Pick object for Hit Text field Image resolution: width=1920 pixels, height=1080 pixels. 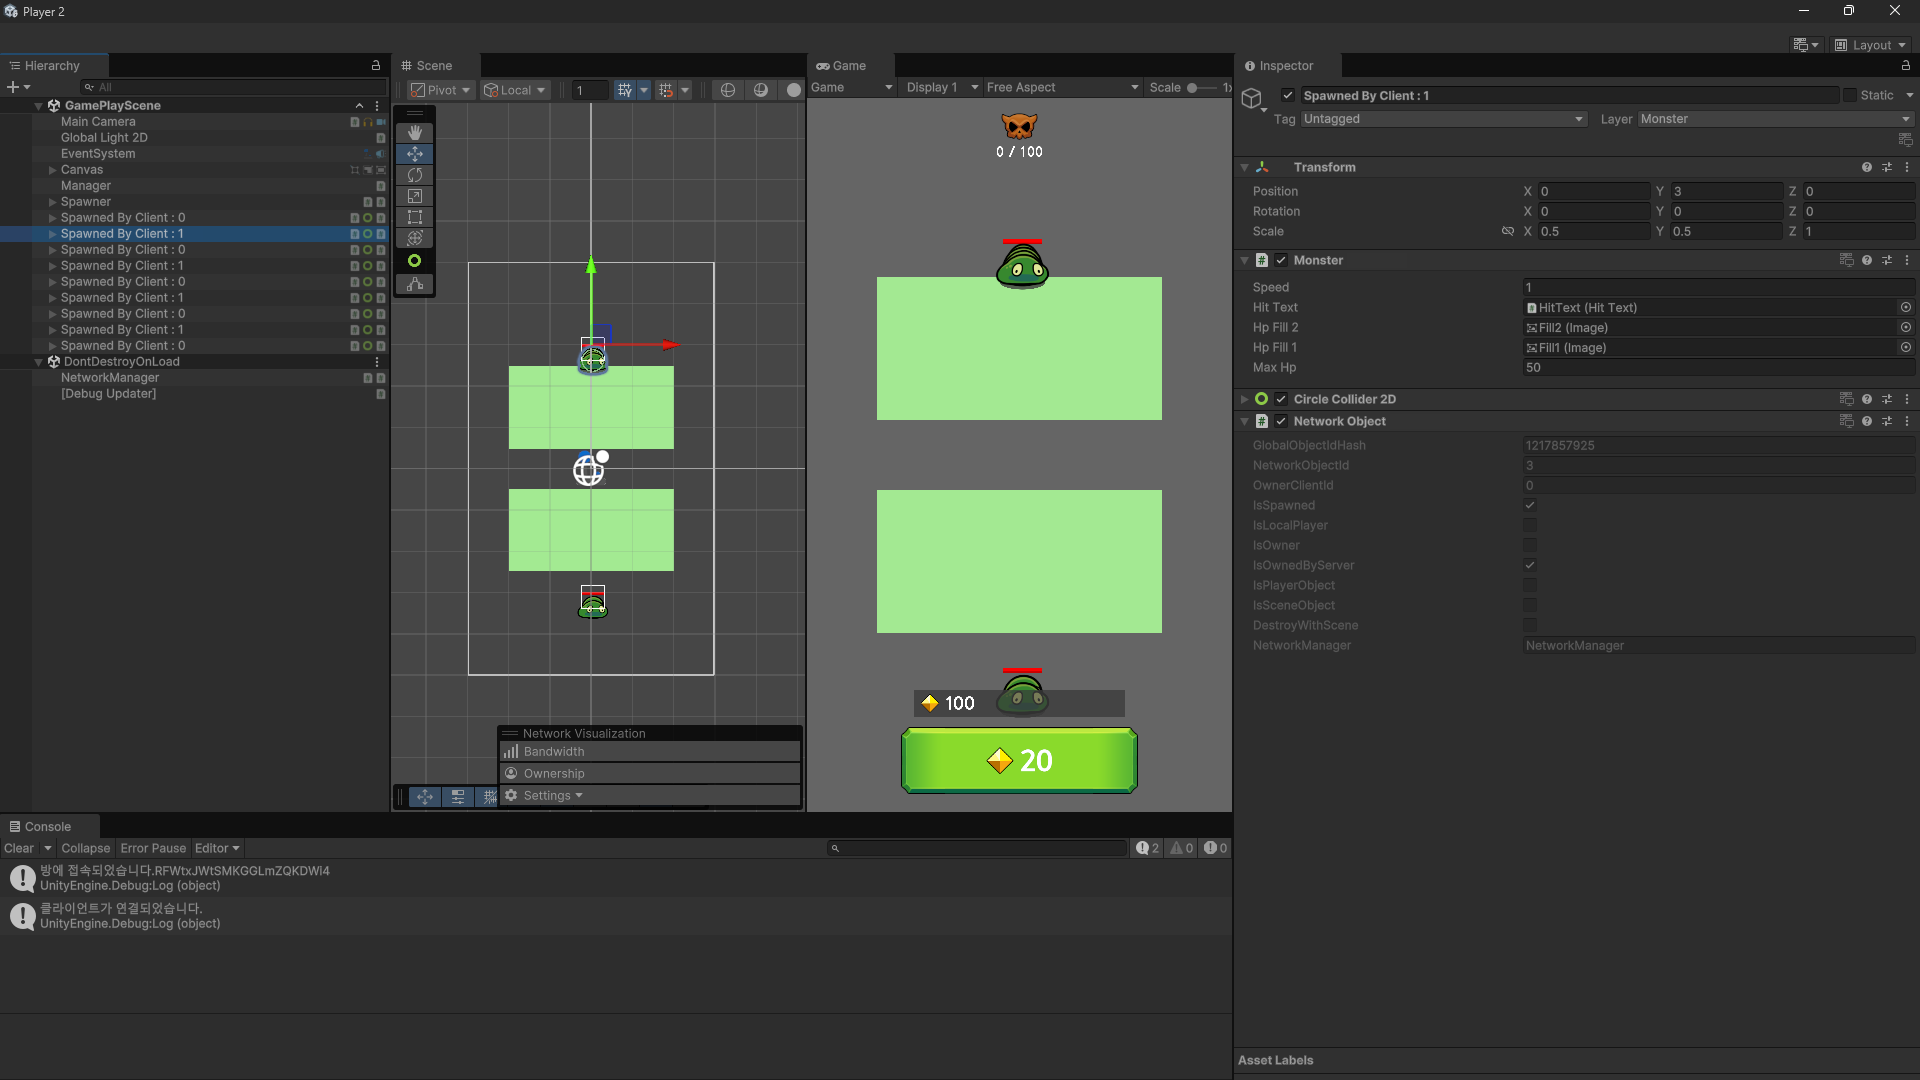click(1906, 308)
